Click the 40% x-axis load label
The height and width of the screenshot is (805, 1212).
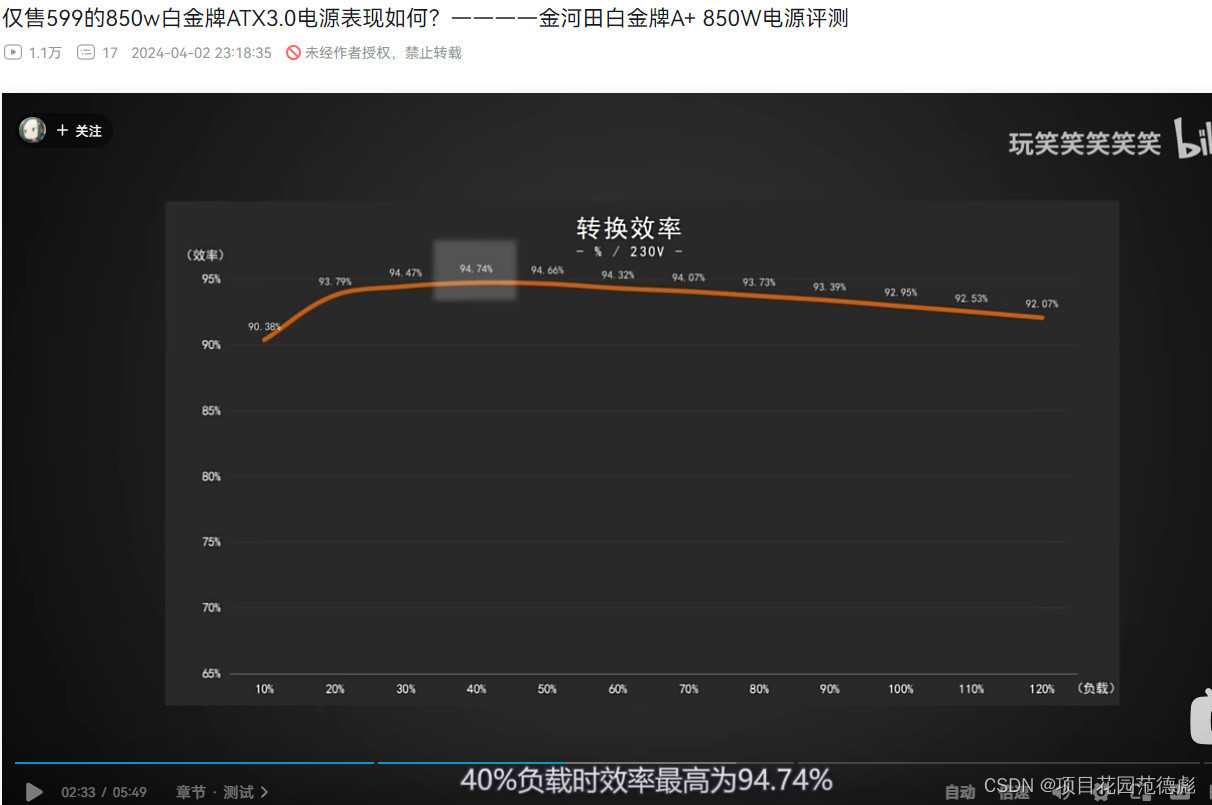(476, 689)
